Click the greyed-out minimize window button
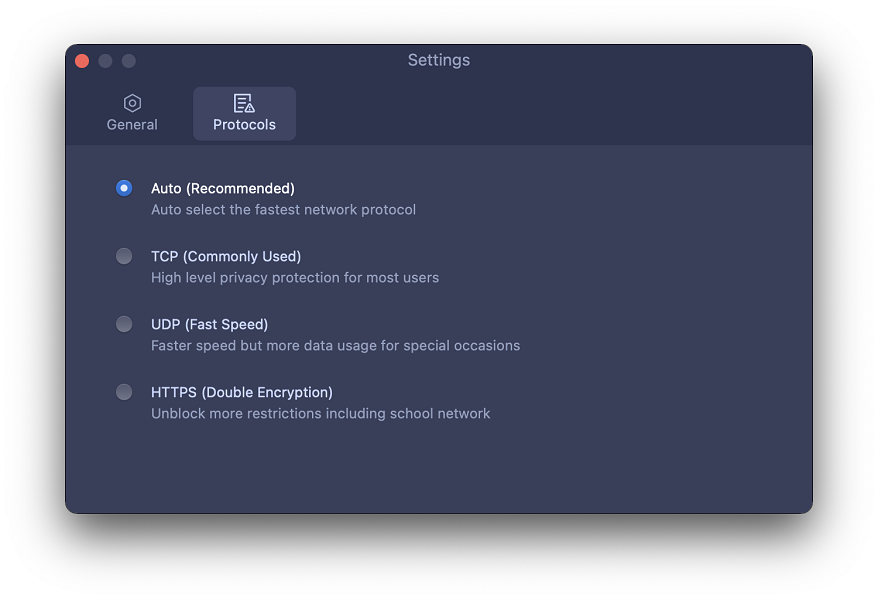Screen dimensions: 878x600 pyautogui.click(x=105, y=61)
